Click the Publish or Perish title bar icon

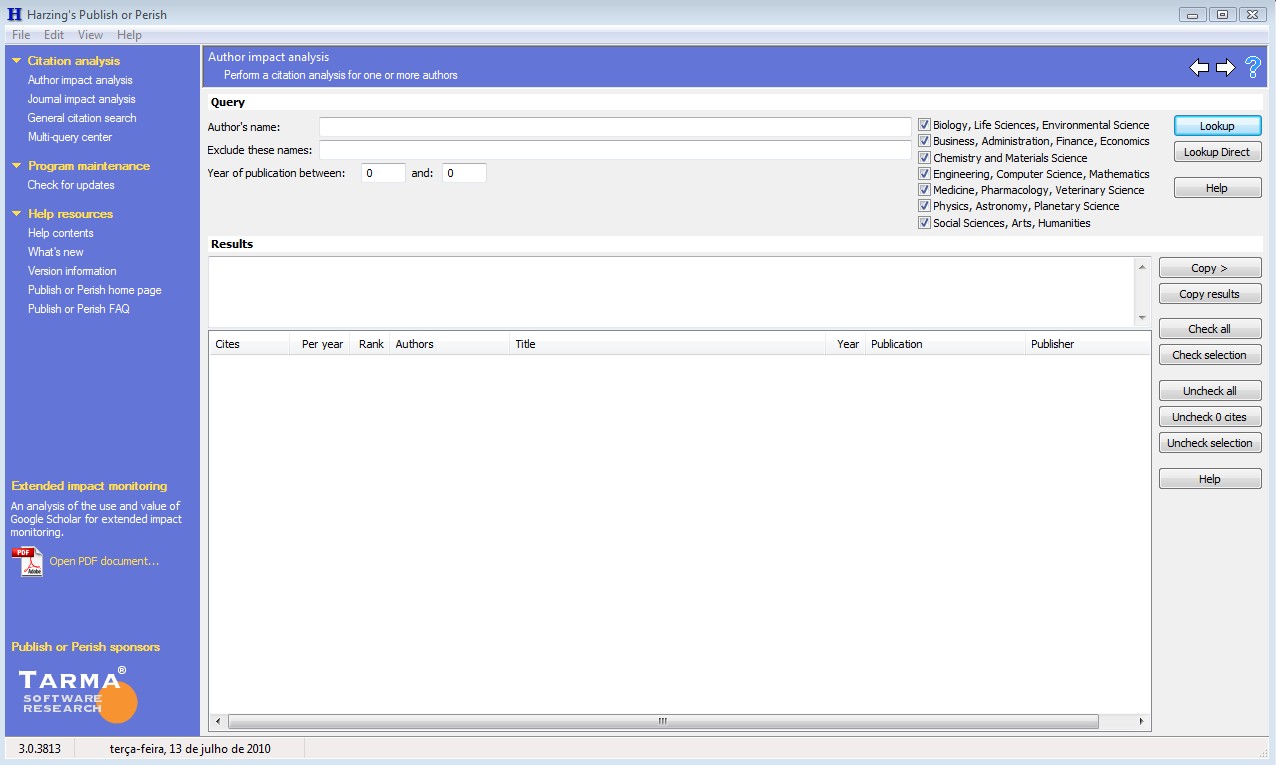14,14
